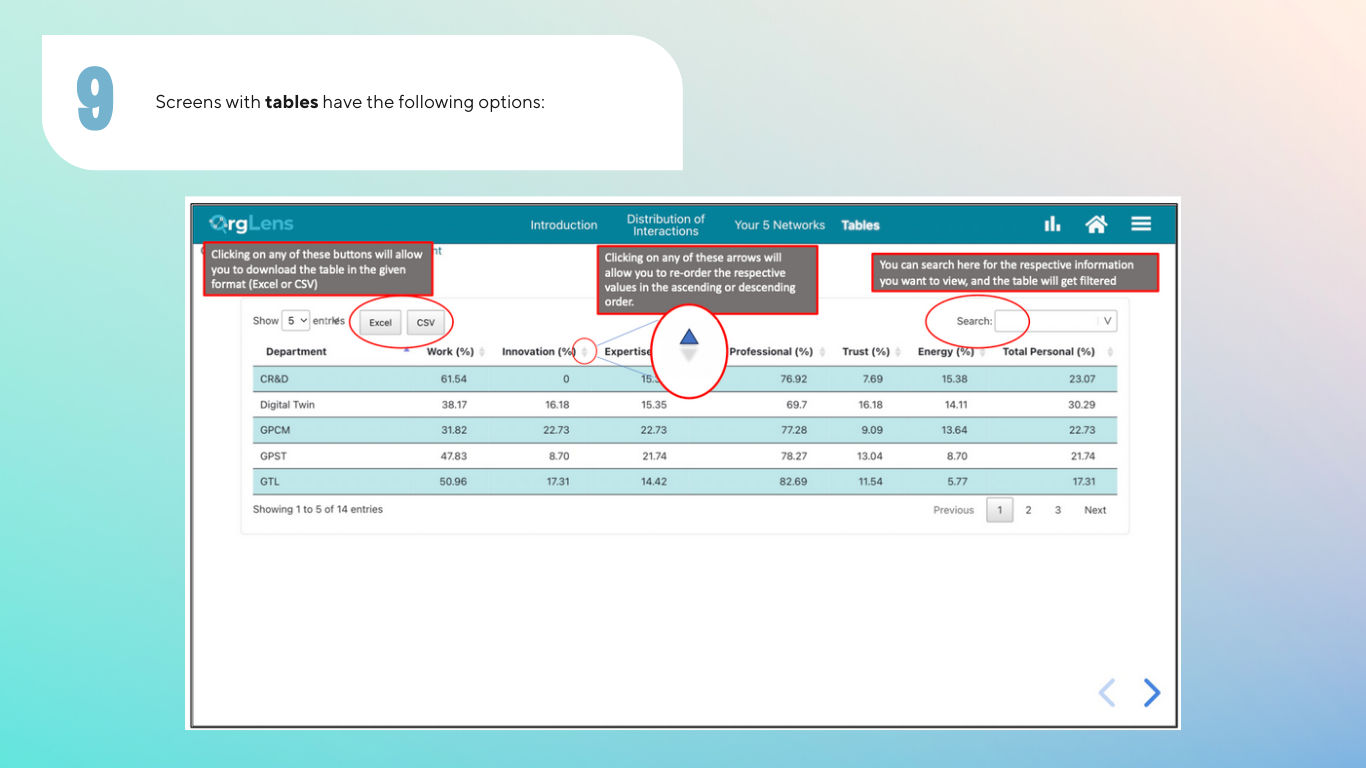Click into the Search input field
The height and width of the screenshot is (768, 1366).
click(x=1045, y=321)
